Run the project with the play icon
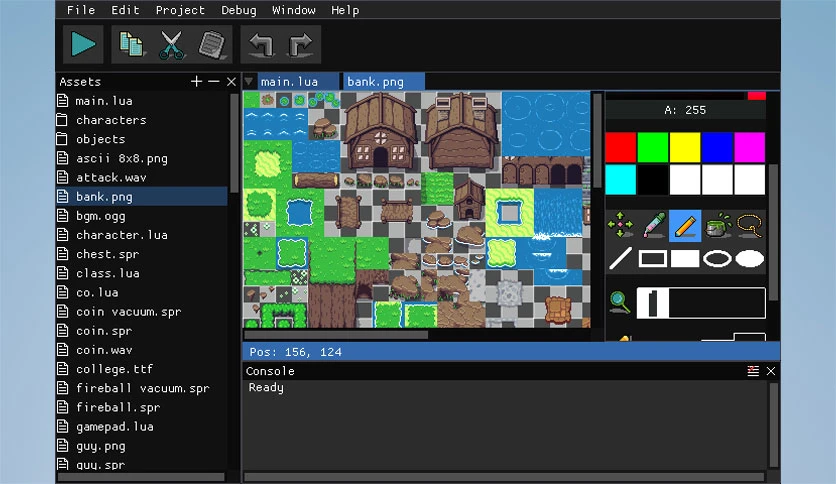This screenshot has width=836, height=484. click(83, 44)
